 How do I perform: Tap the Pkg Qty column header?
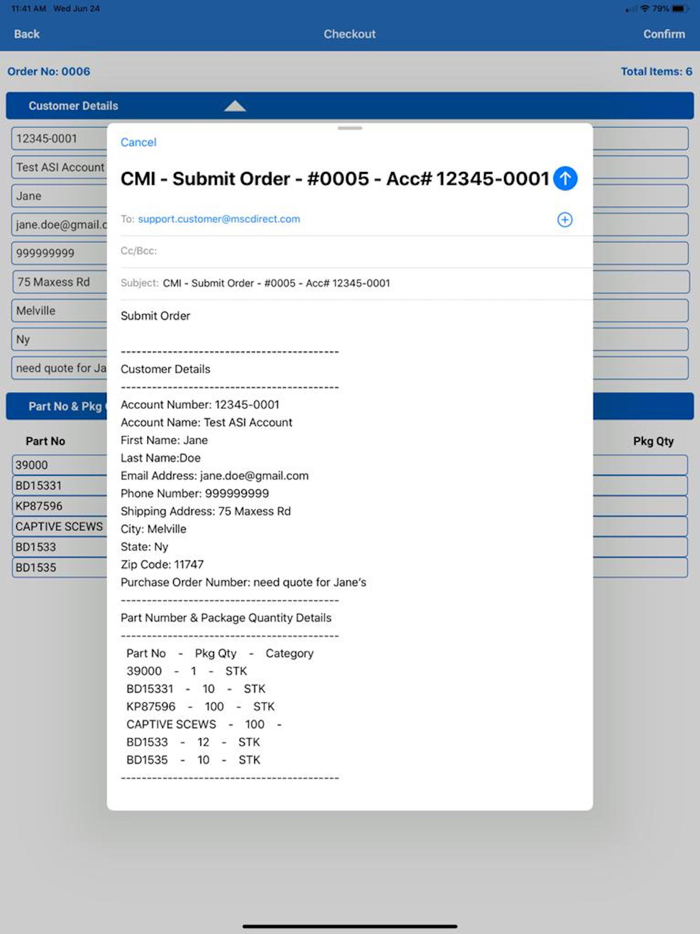click(653, 441)
